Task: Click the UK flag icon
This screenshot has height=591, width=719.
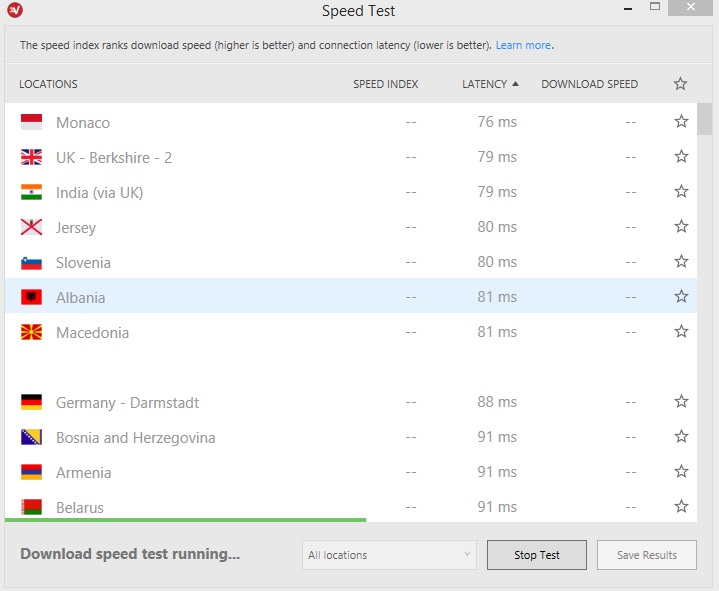Action: (x=31, y=157)
